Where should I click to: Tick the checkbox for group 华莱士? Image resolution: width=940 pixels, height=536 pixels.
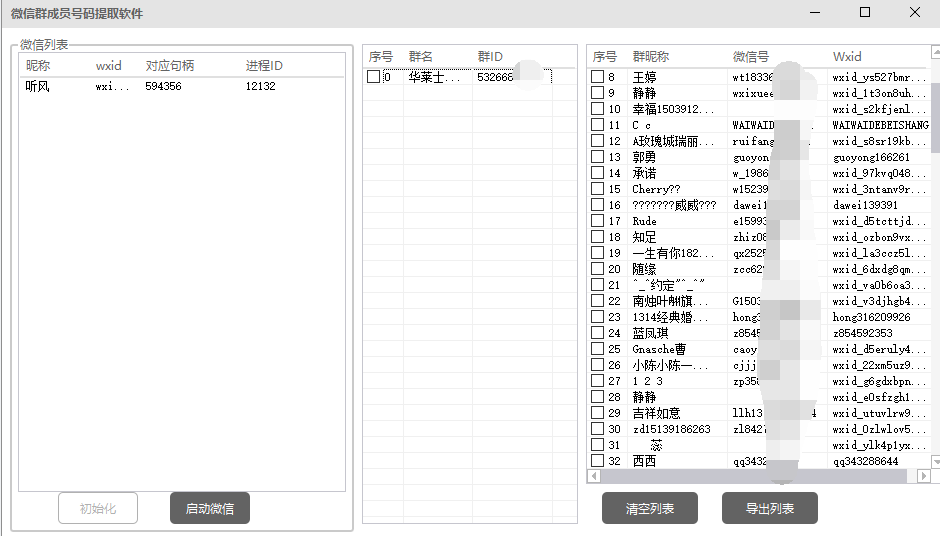[373, 77]
